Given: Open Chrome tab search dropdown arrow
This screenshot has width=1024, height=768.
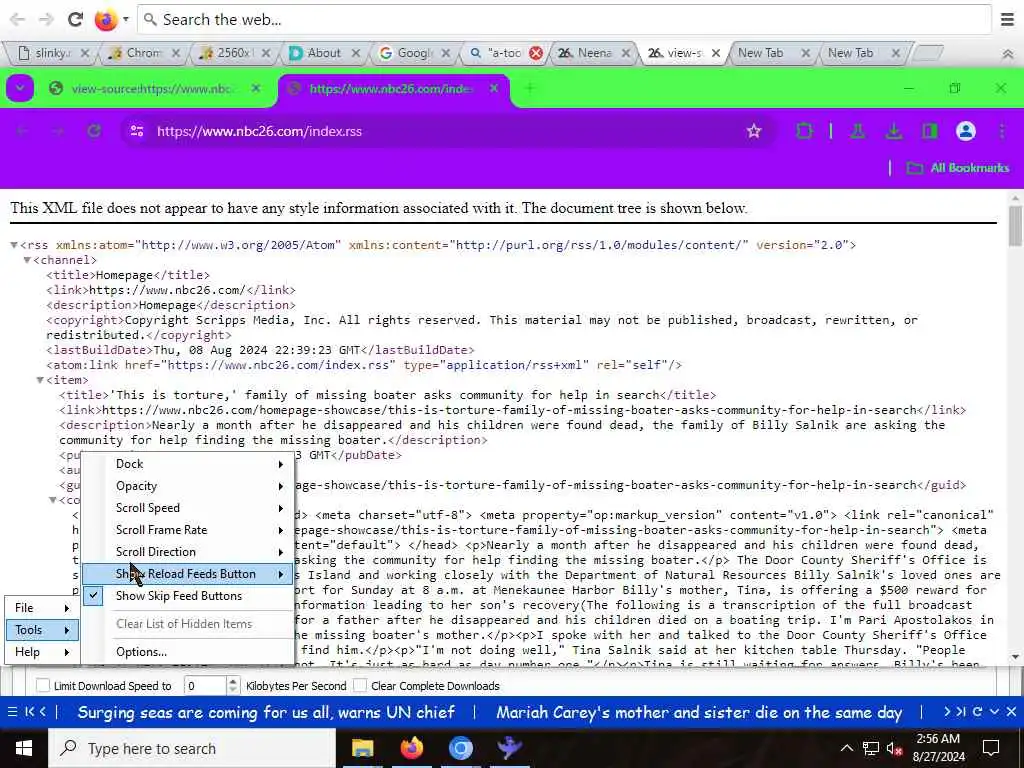Looking at the screenshot, I should click(20, 88).
